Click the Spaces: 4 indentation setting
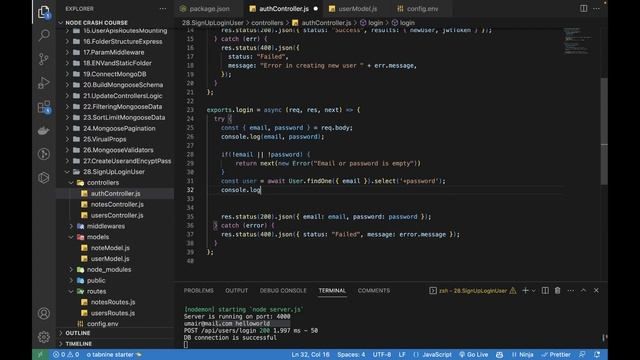Image resolution: width=640 pixels, height=360 pixels. (x=351, y=355)
